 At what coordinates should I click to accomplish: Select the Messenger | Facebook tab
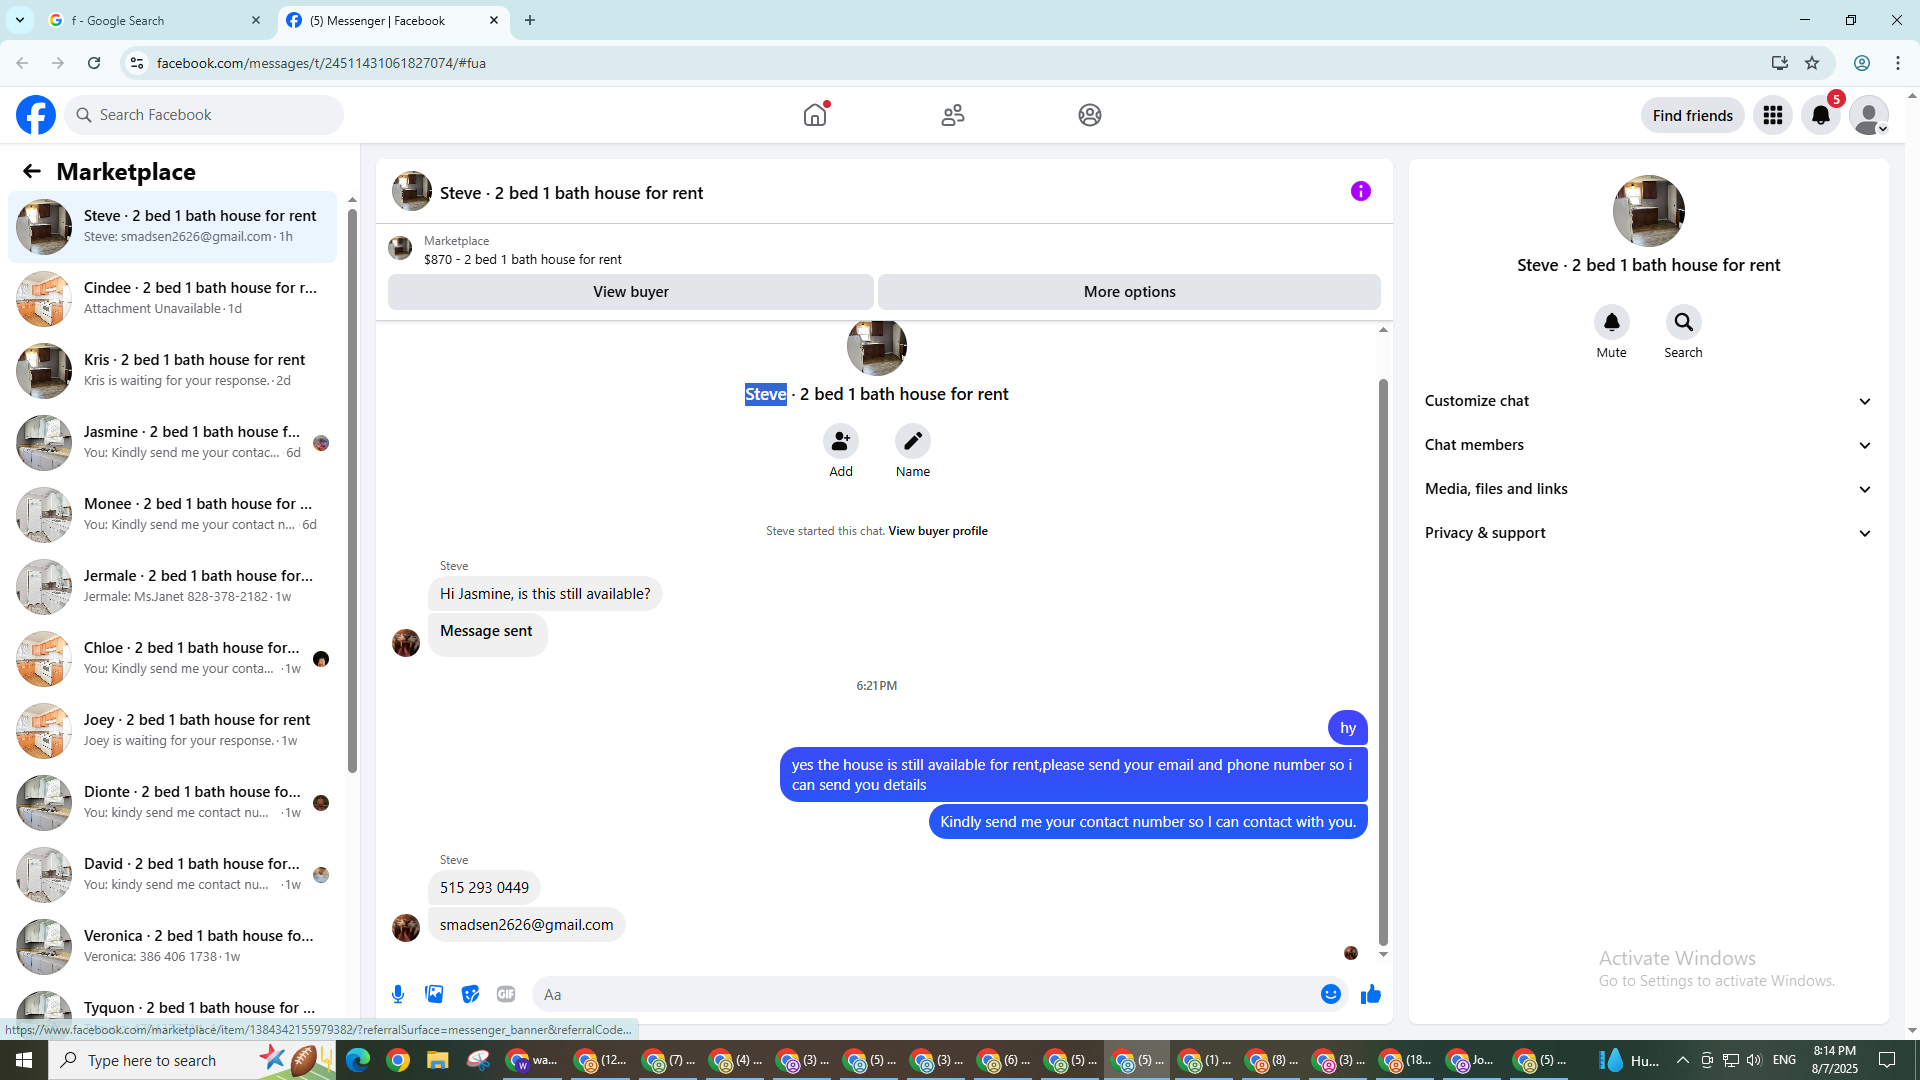coord(393,20)
